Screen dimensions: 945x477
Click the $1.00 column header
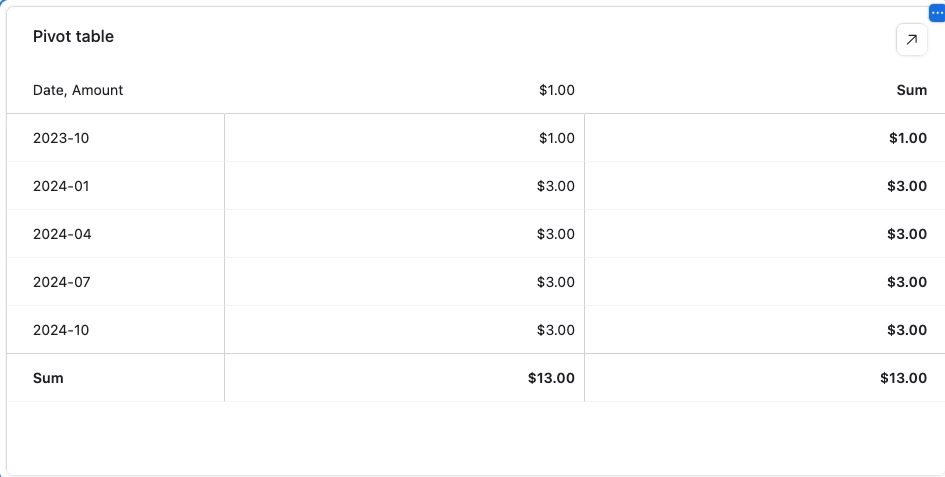point(557,90)
